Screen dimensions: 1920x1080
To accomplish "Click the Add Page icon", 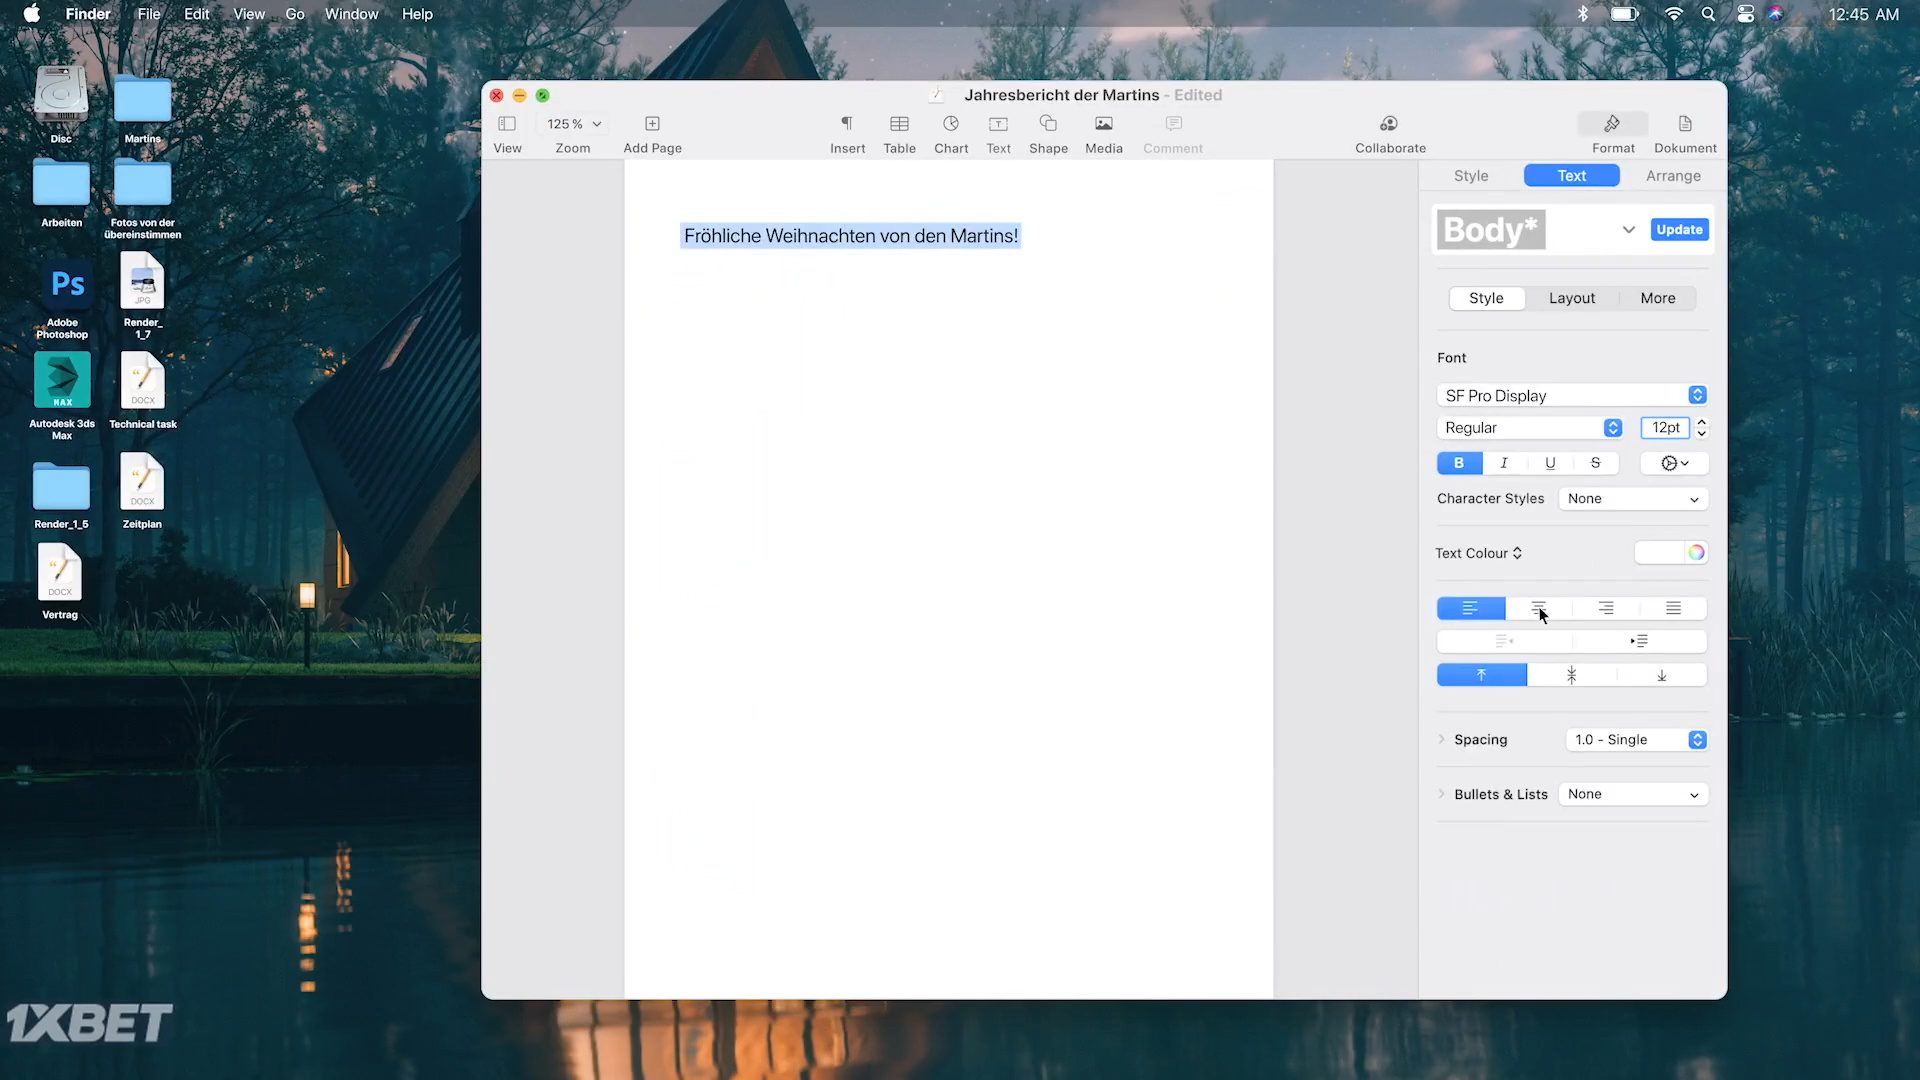I will coord(652,124).
